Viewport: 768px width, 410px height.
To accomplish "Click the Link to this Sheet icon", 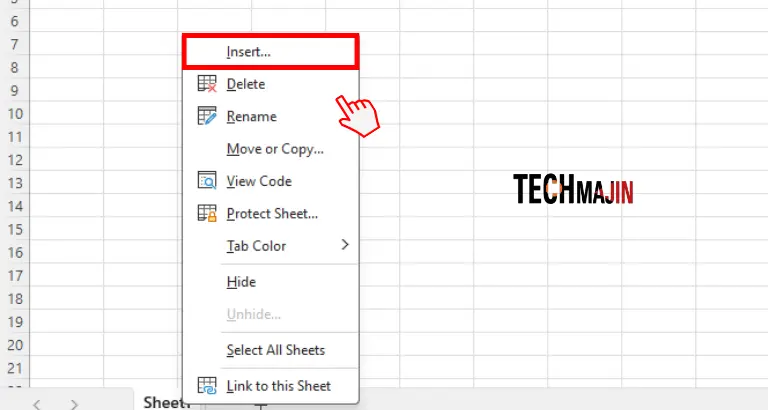I will pos(207,386).
